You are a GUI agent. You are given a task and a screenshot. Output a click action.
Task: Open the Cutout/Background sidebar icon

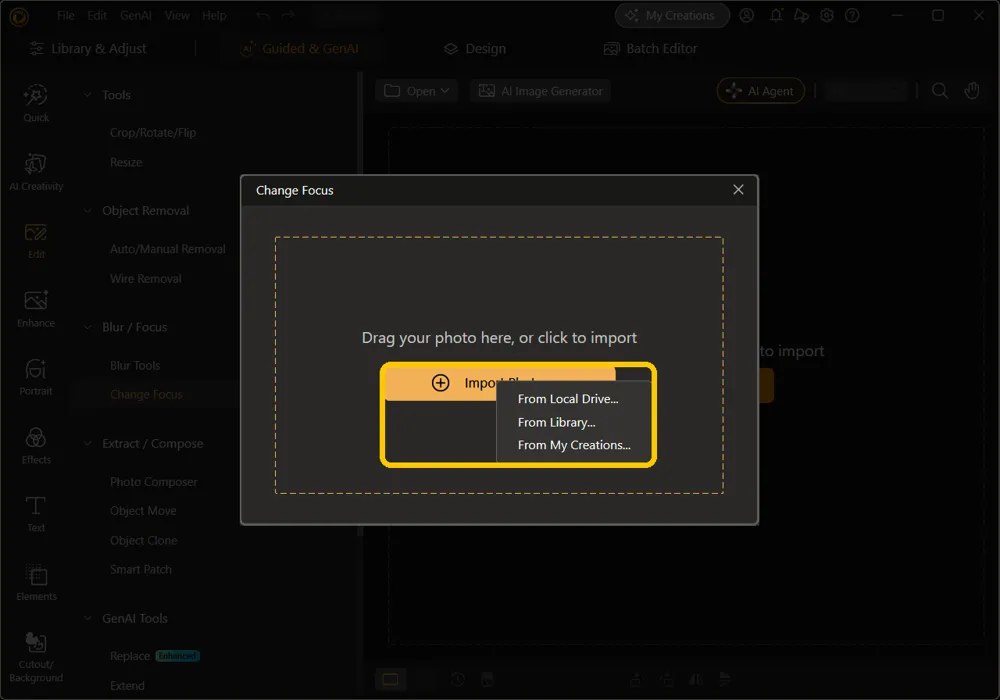click(36, 657)
